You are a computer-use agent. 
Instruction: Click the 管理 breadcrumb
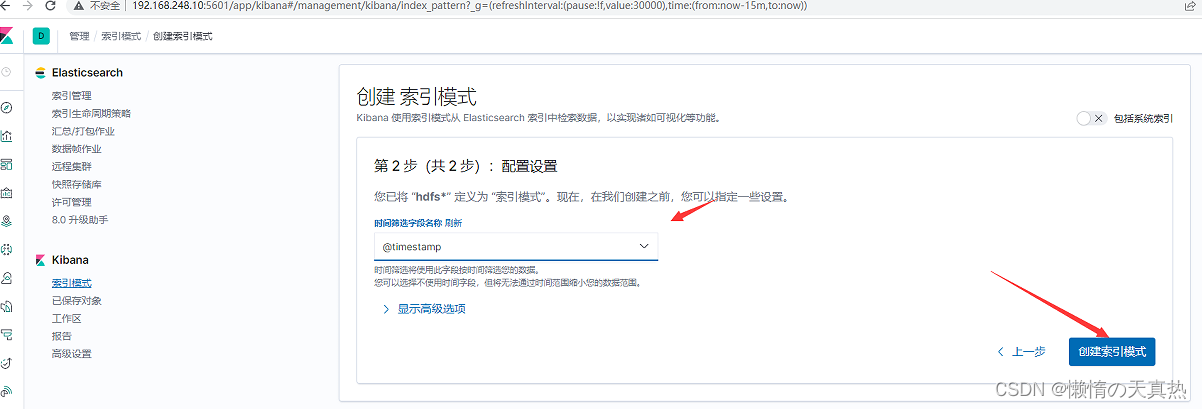[79, 37]
